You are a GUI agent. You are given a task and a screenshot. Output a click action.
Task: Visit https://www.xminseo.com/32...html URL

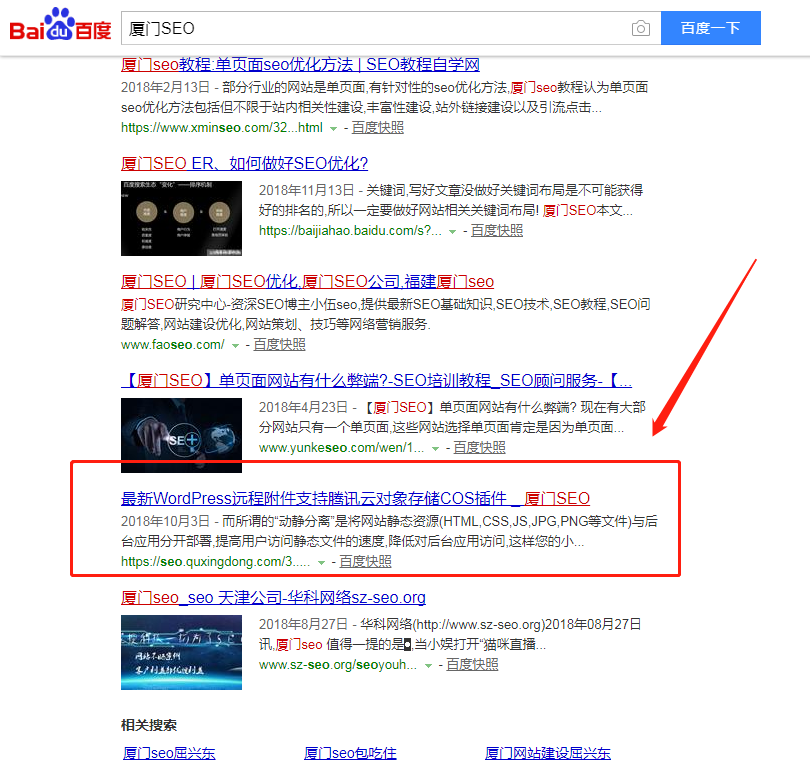coord(222,128)
